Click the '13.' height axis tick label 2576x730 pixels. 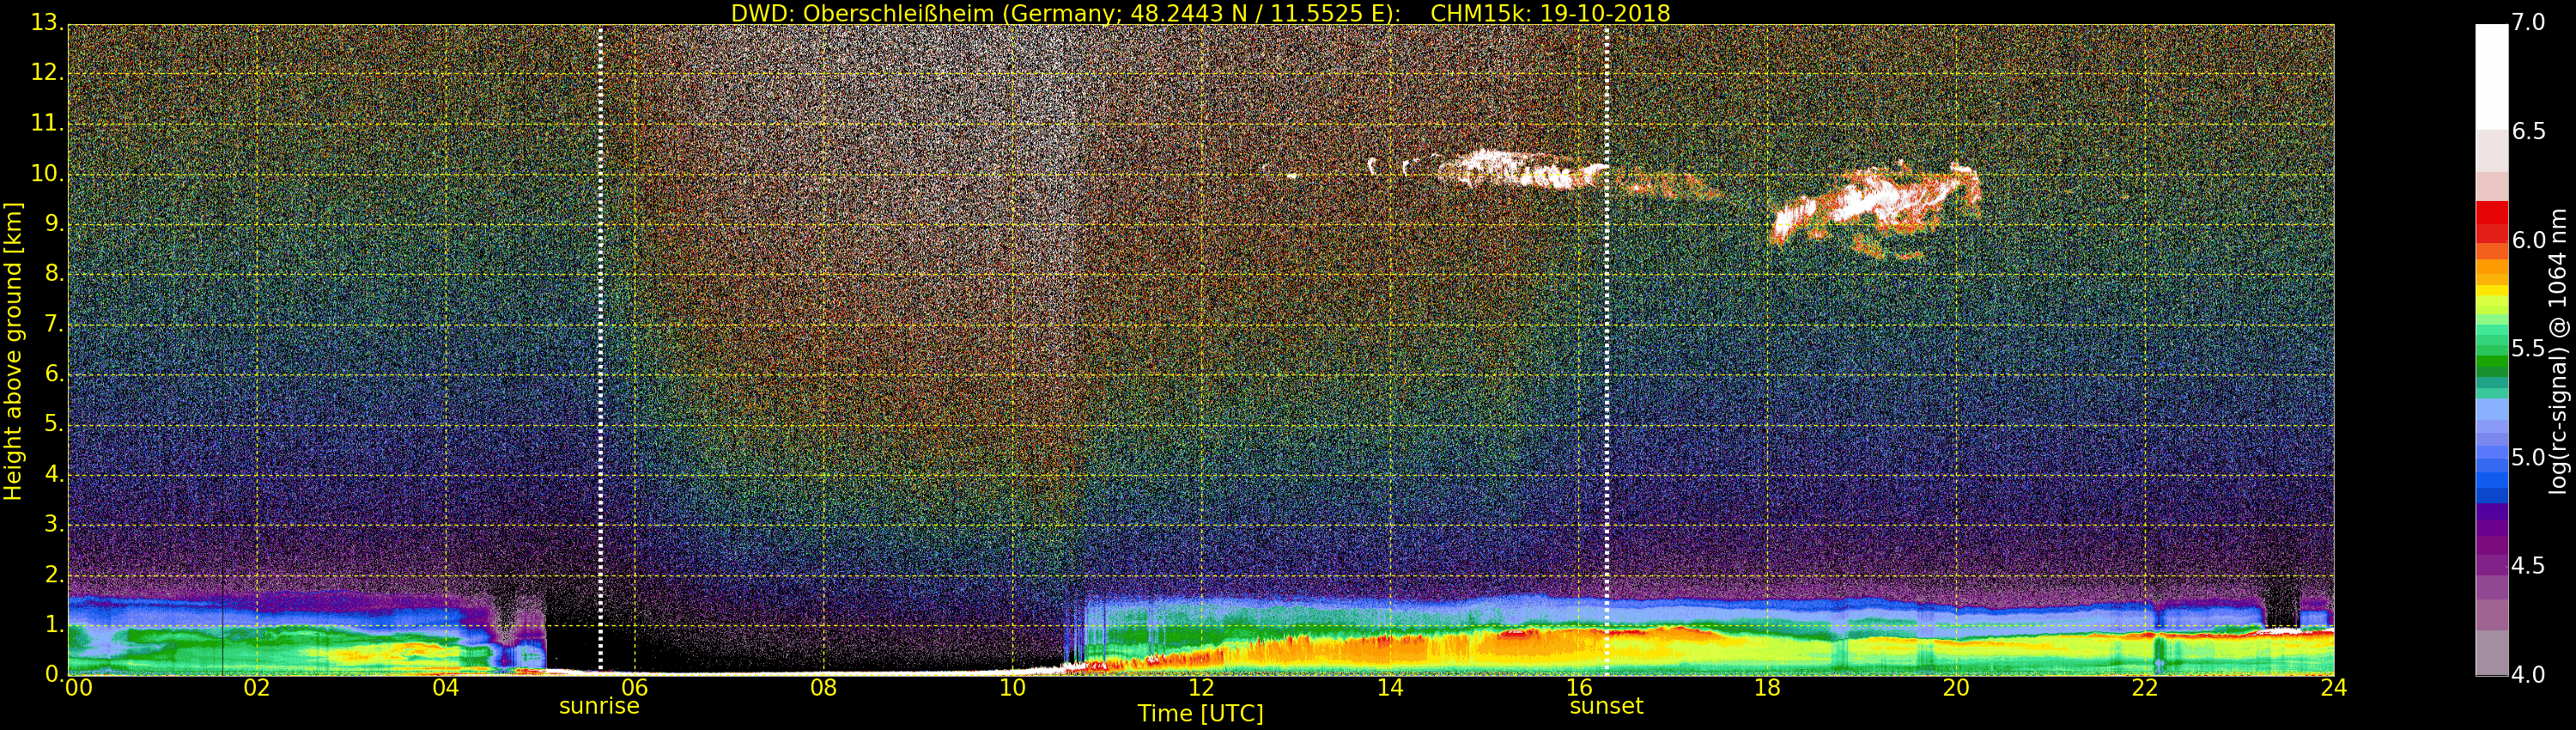point(47,23)
